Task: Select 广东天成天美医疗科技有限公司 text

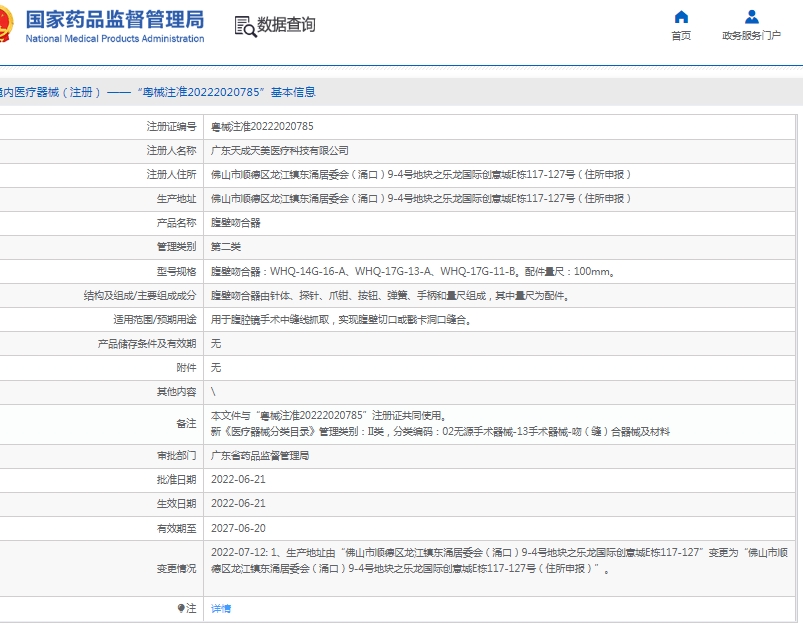Action: [x=280, y=151]
